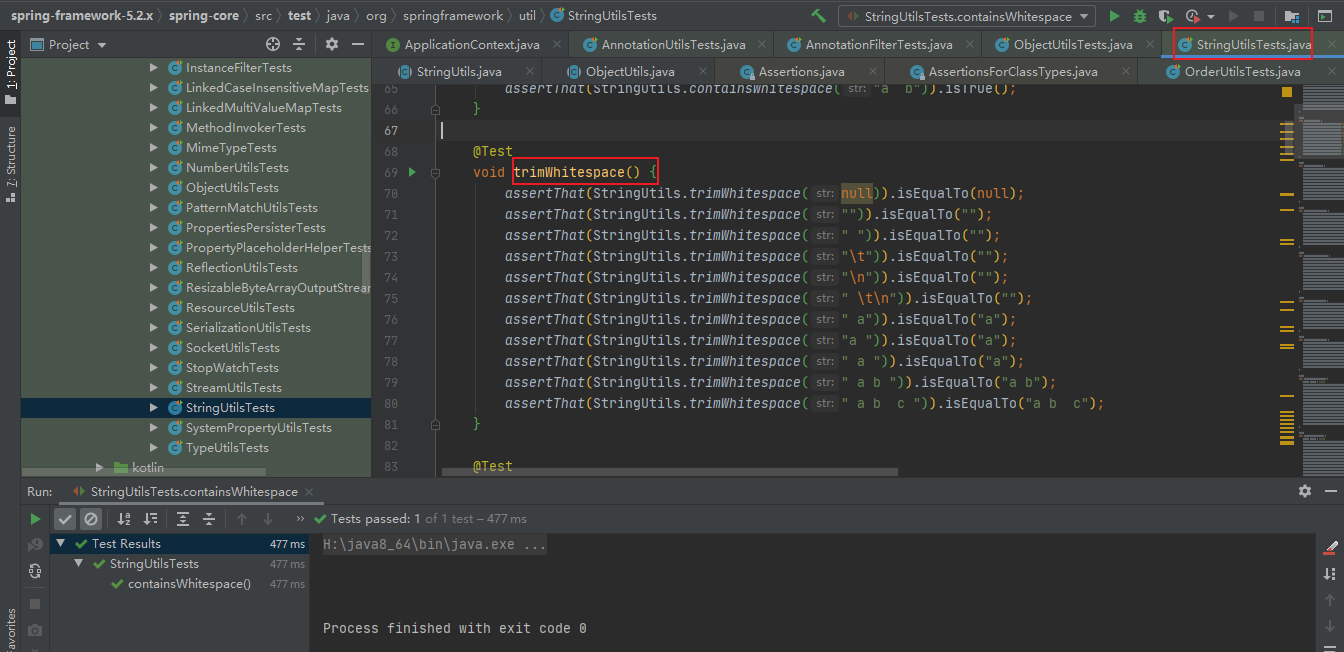This screenshot has width=1344, height=652.
Task: Open Project panel gear settings
Action: point(332,44)
